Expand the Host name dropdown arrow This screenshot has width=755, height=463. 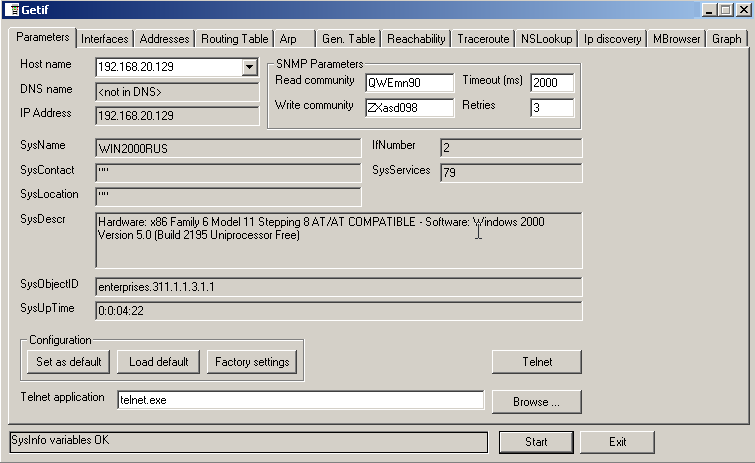(x=249, y=68)
